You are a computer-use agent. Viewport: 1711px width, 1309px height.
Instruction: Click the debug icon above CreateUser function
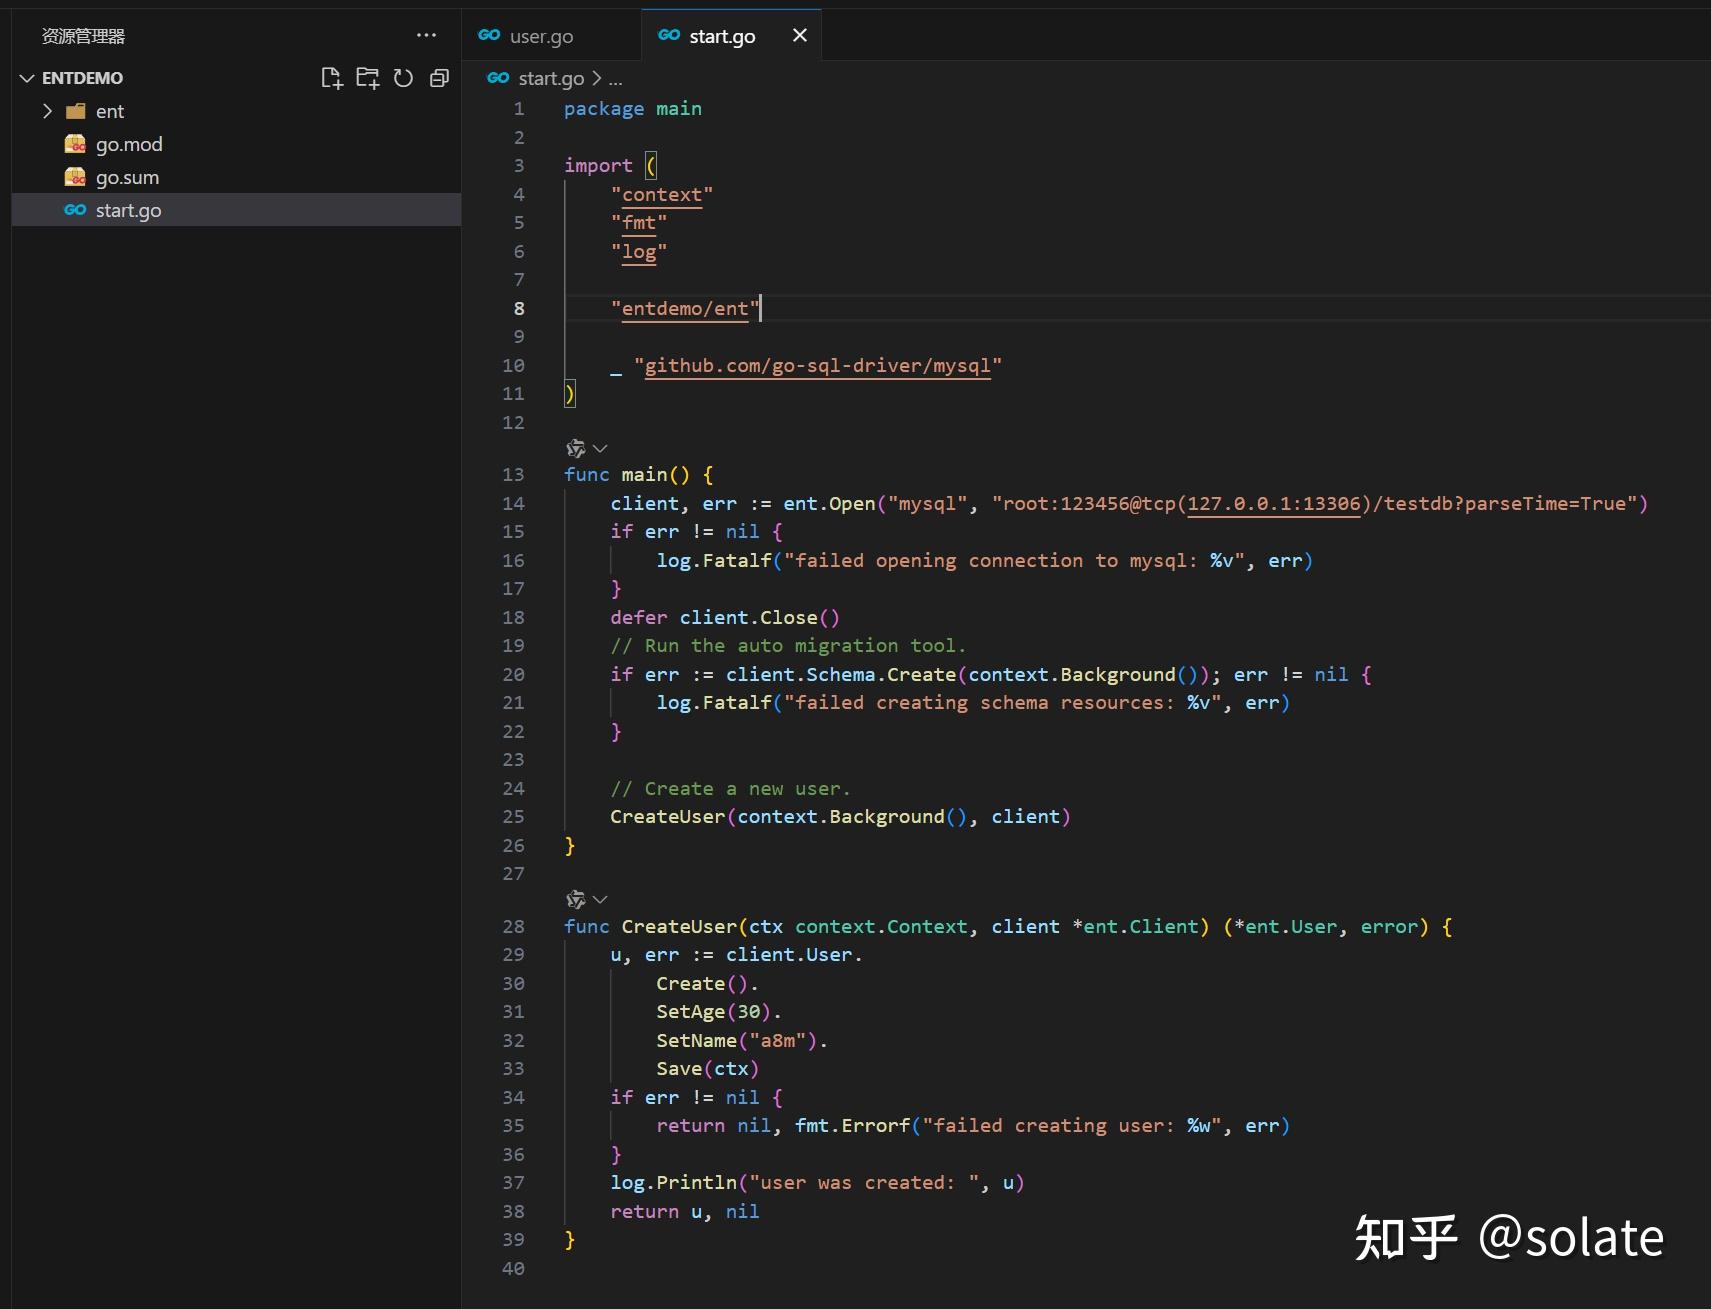(573, 899)
